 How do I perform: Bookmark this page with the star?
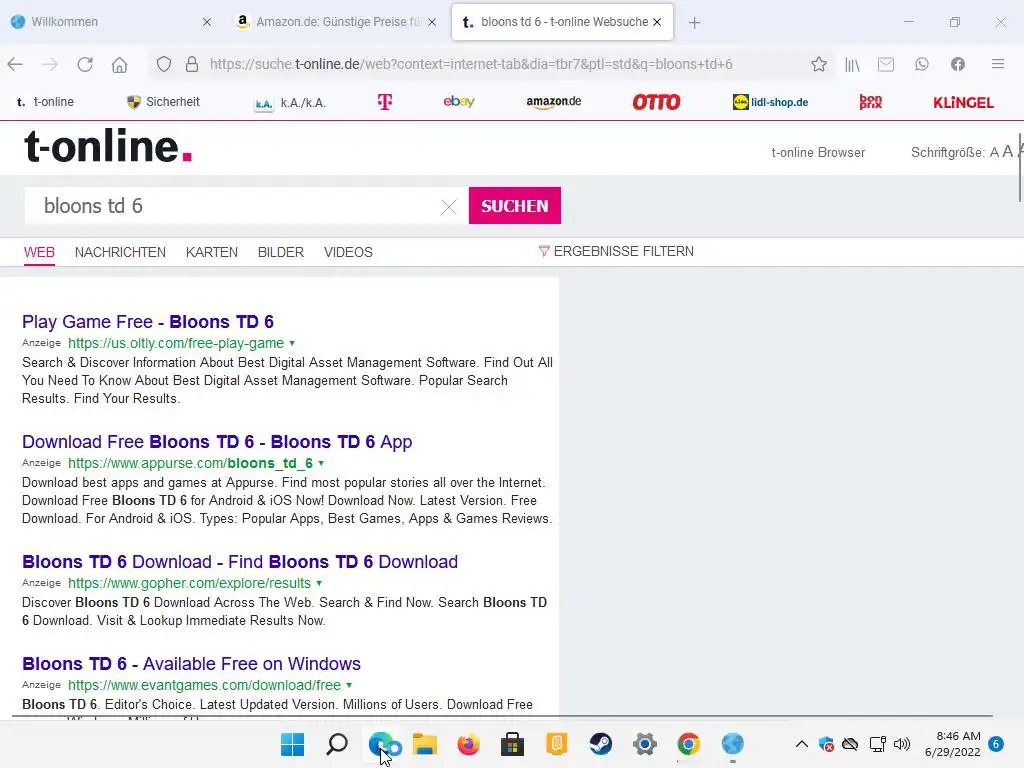[x=819, y=64]
